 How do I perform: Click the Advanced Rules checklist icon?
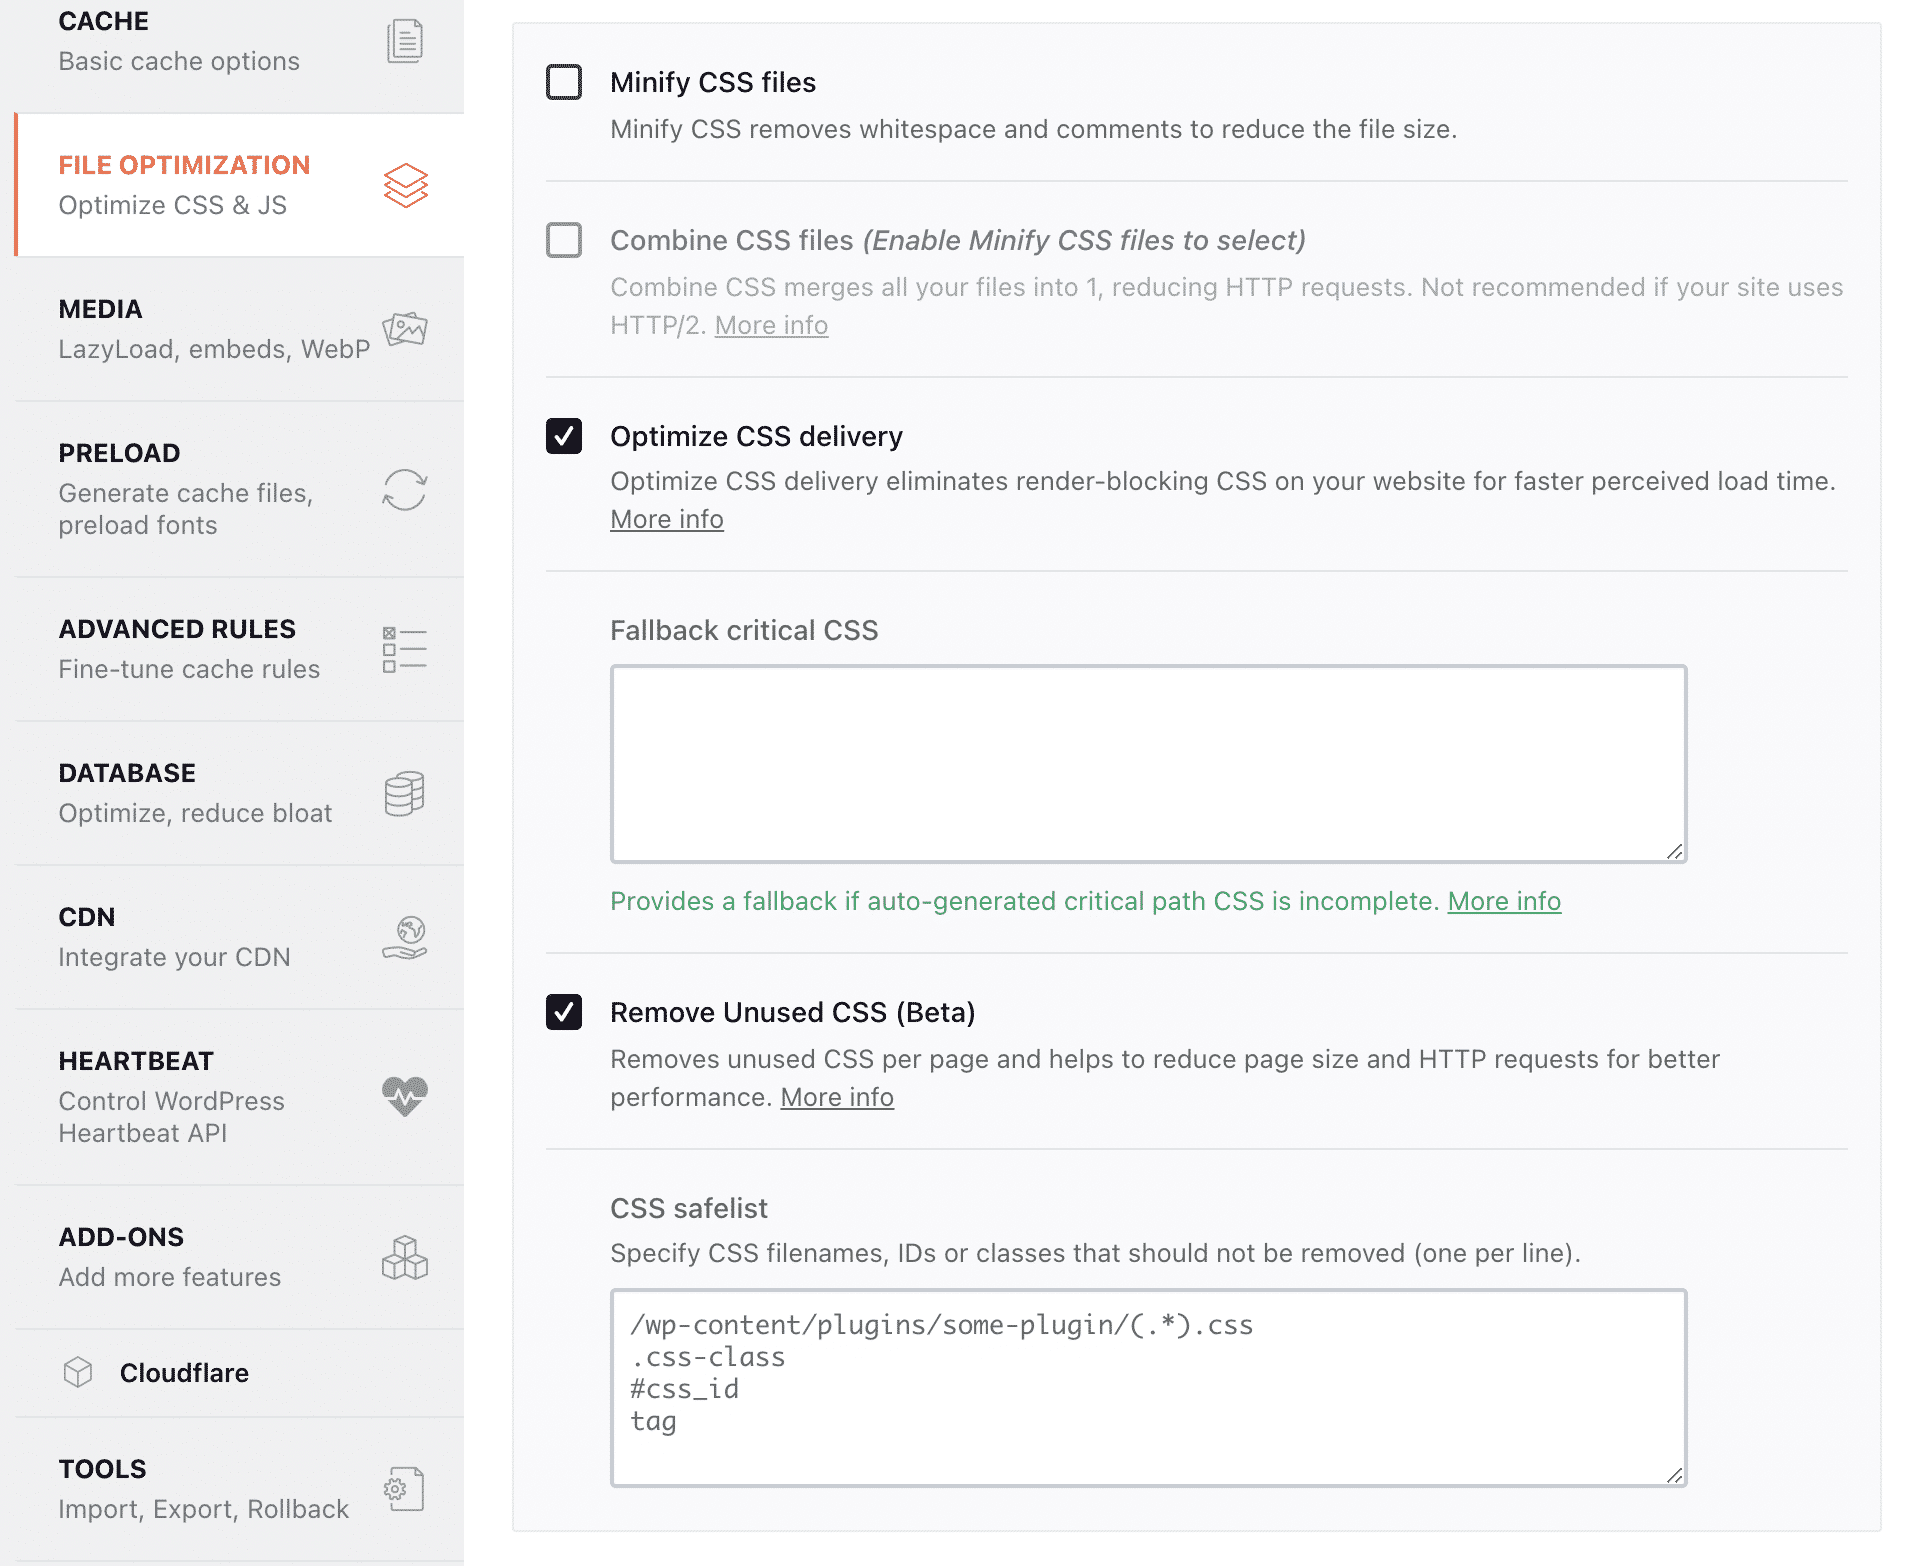404,650
